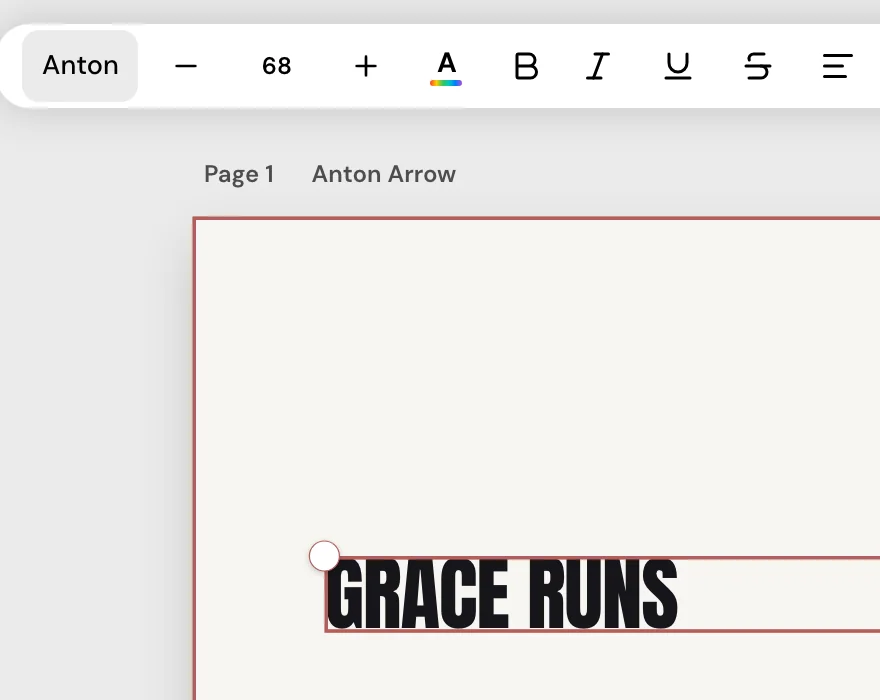Click the round corner handle of the text box
Viewport: 880px width, 700px height.
[324, 556]
